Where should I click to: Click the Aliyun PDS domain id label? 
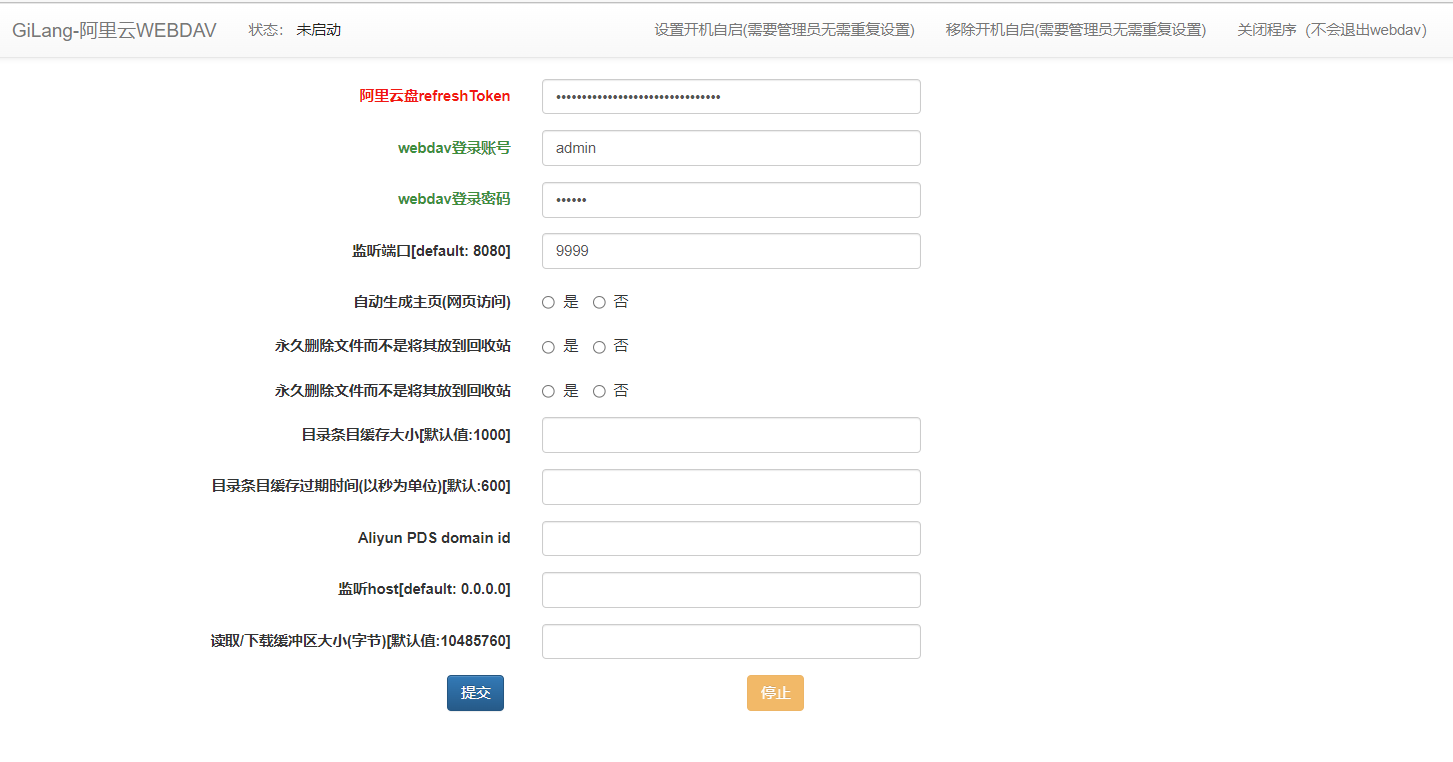click(x=434, y=538)
